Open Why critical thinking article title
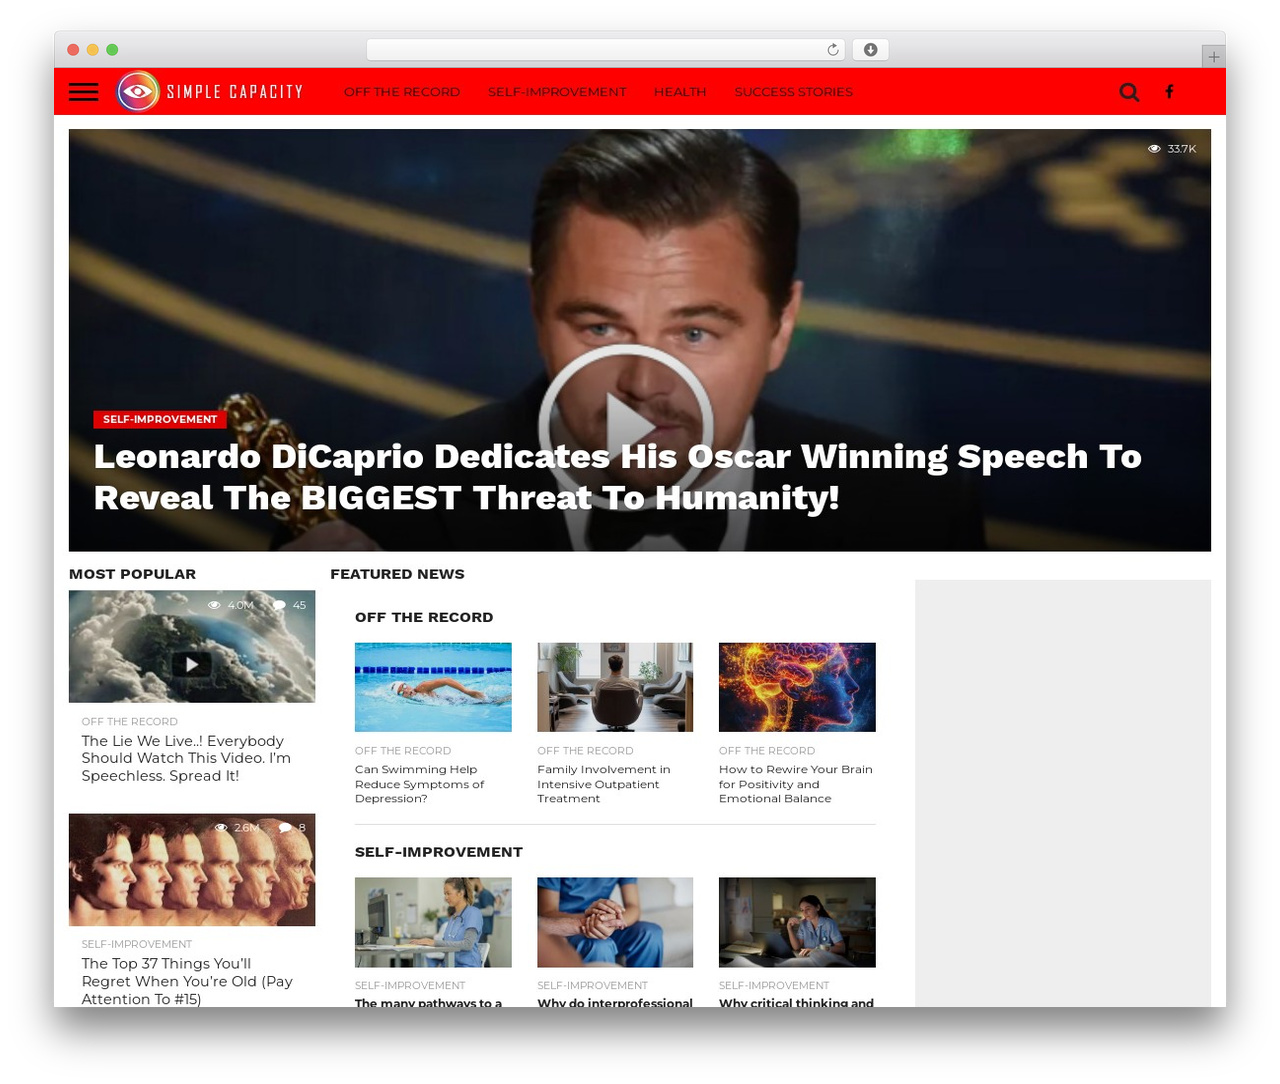 (796, 1002)
